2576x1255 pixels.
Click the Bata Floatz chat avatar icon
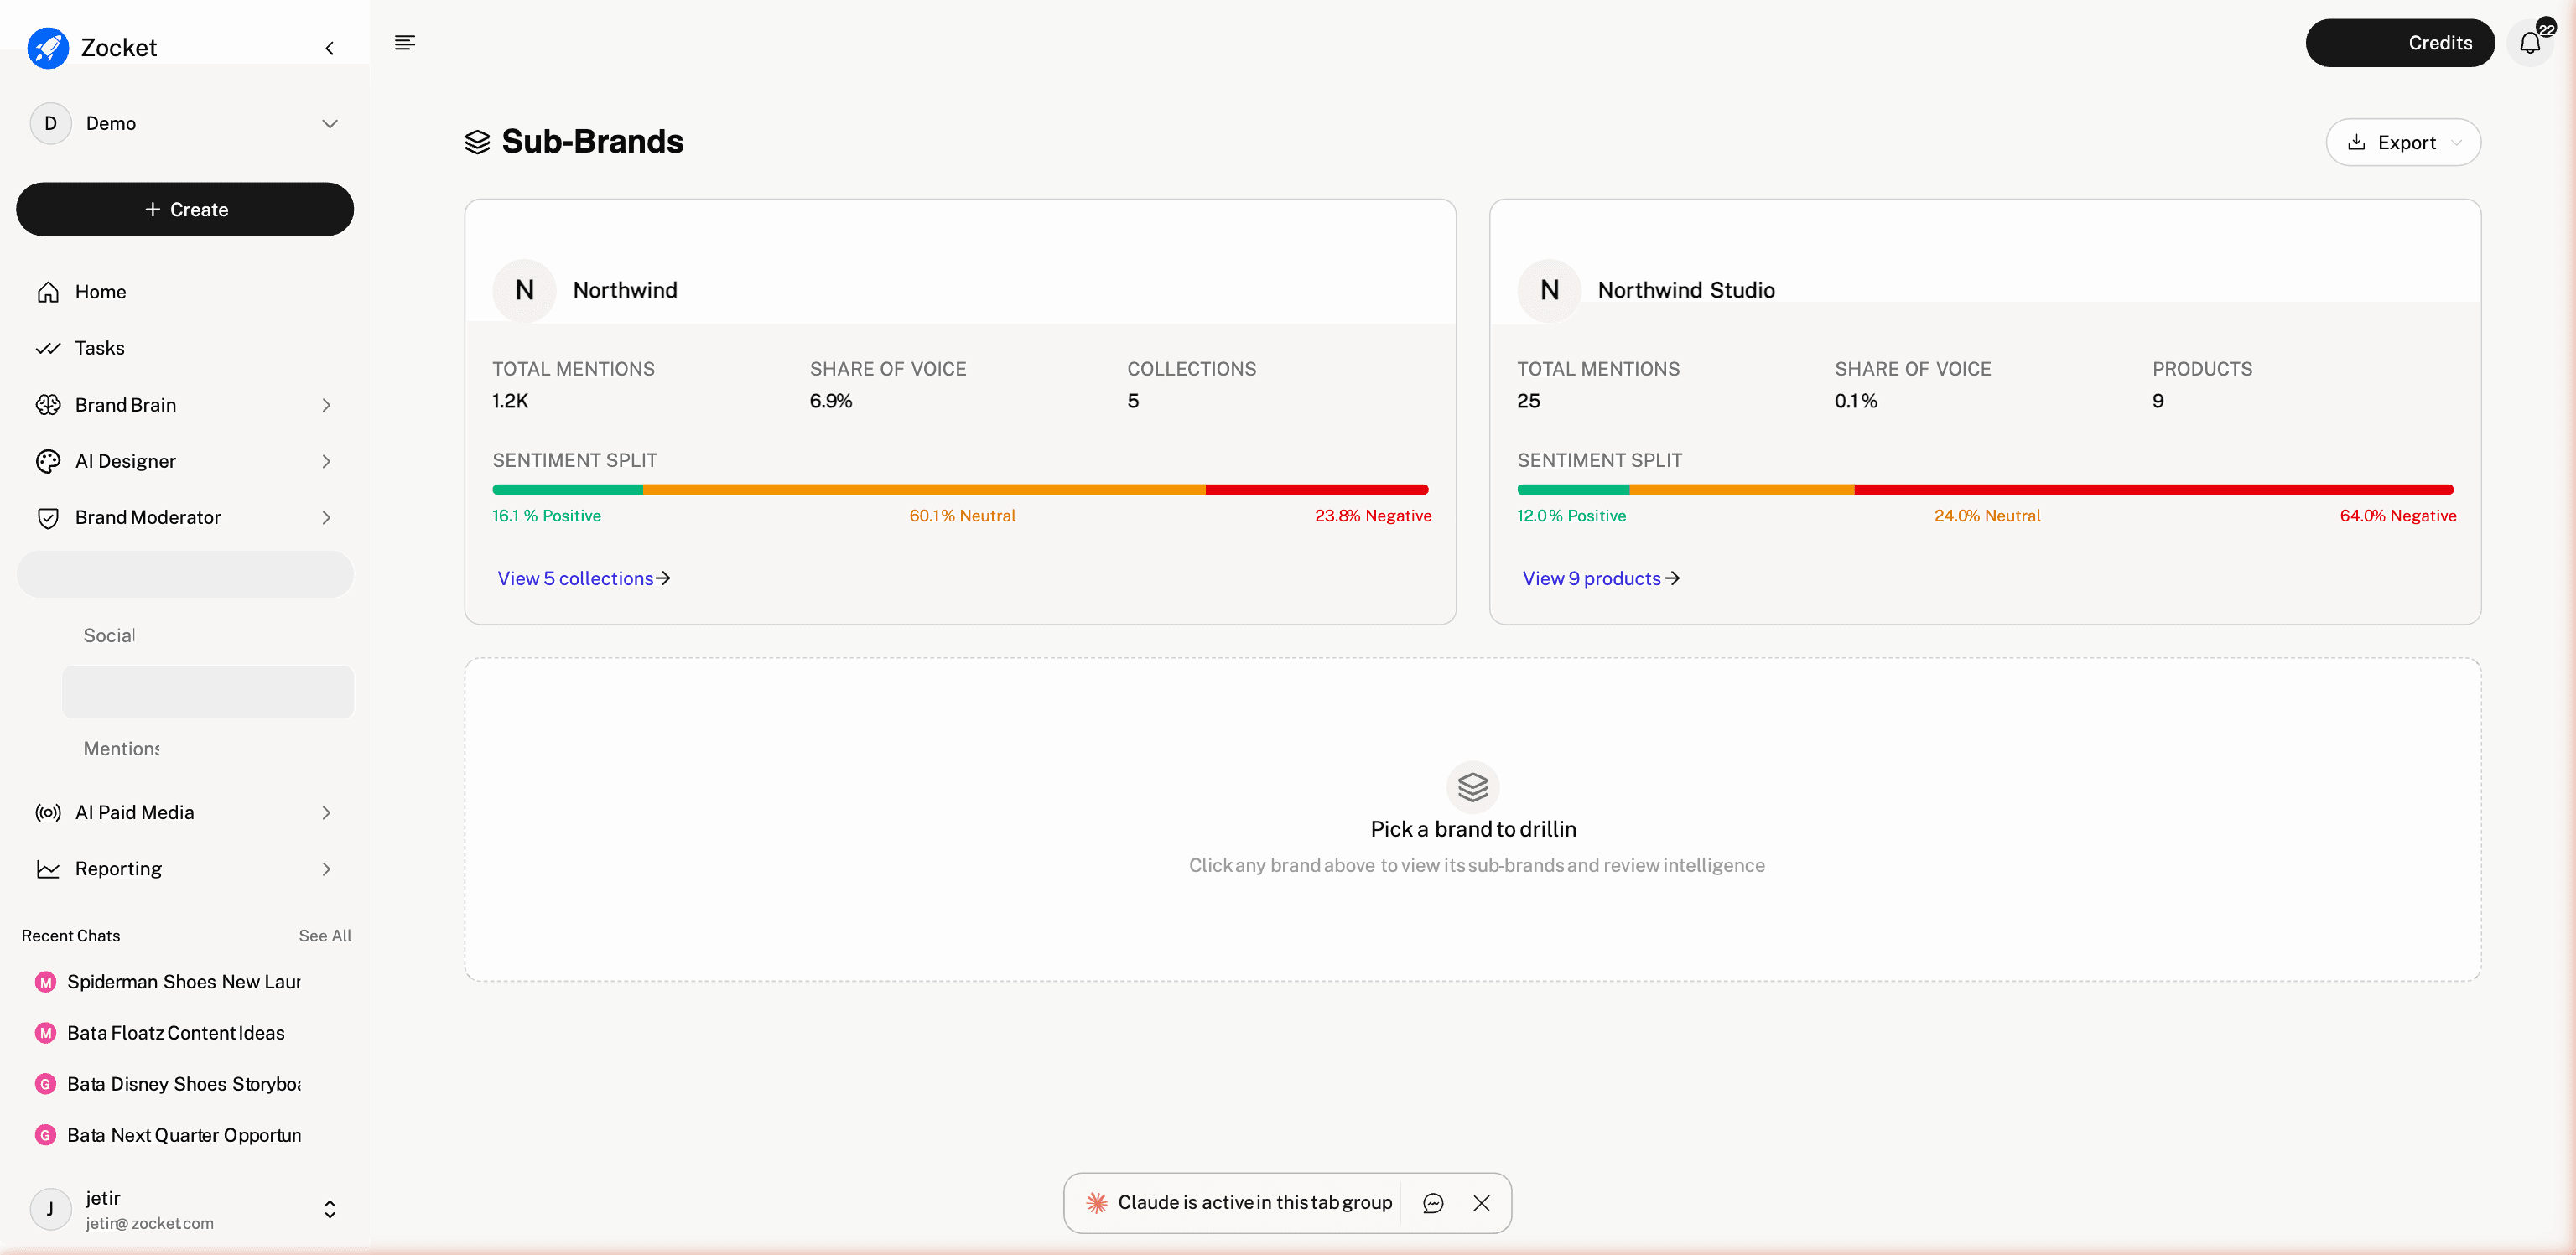[x=45, y=1033]
